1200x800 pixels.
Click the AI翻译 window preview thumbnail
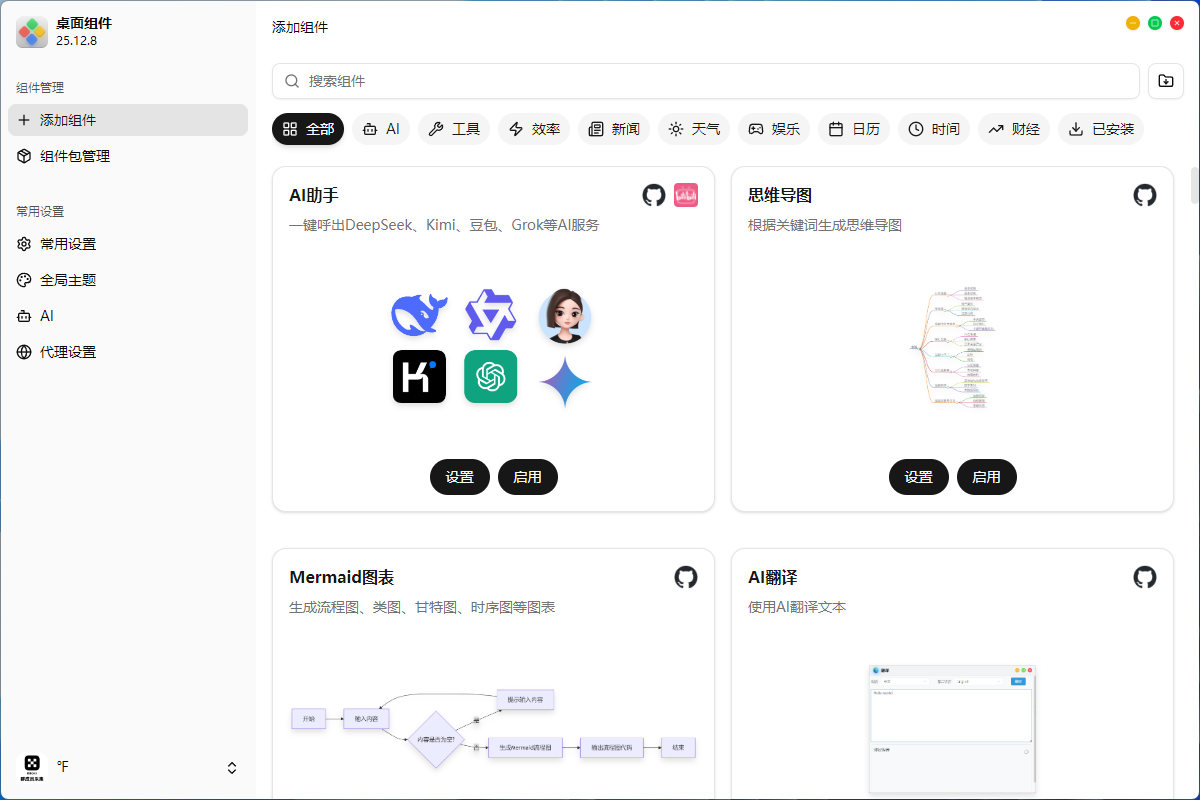coord(952,730)
